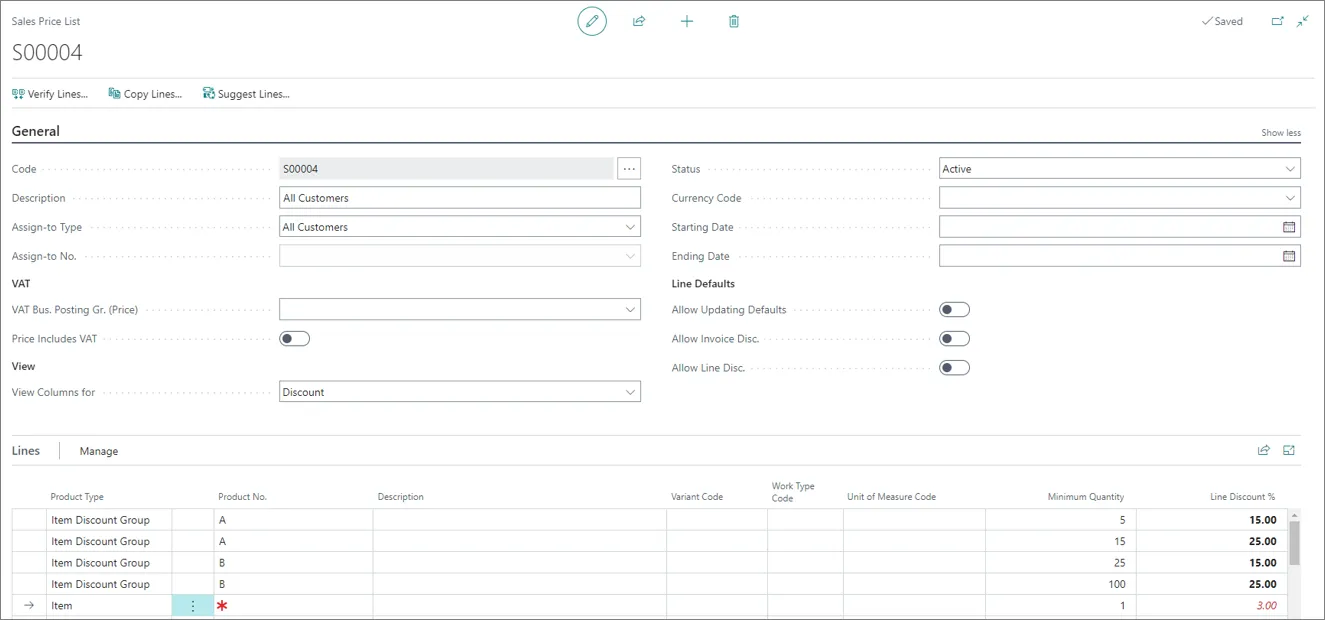Enable Allow Updating Defaults switch
This screenshot has height=620, width=1325.
tap(955, 310)
